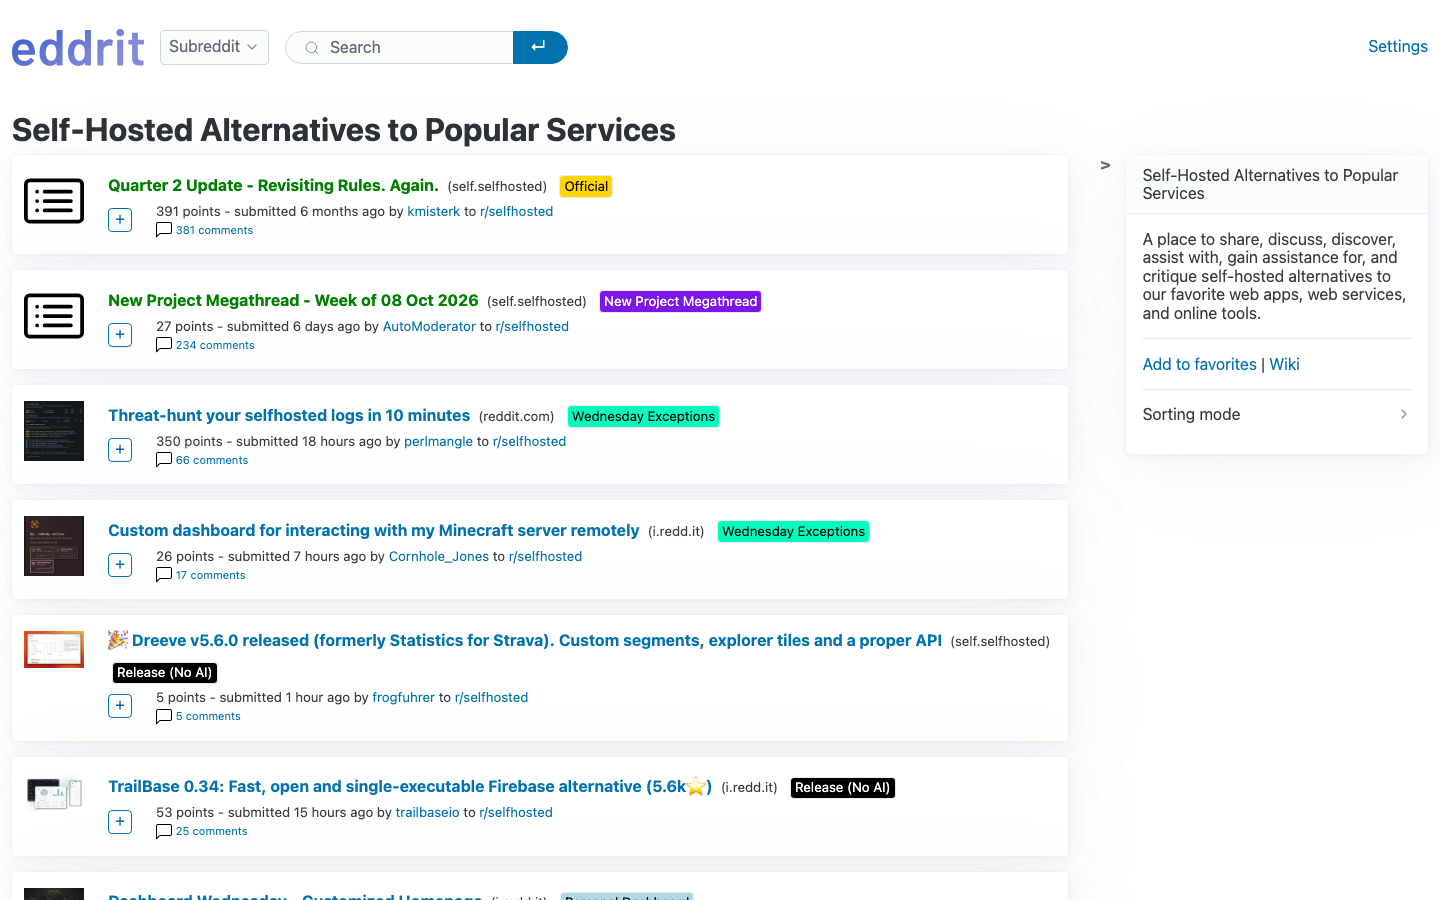The width and height of the screenshot is (1440, 900).
Task: Click the Sorting mode label
Action: pyautogui.click(x=1191, y=414)
